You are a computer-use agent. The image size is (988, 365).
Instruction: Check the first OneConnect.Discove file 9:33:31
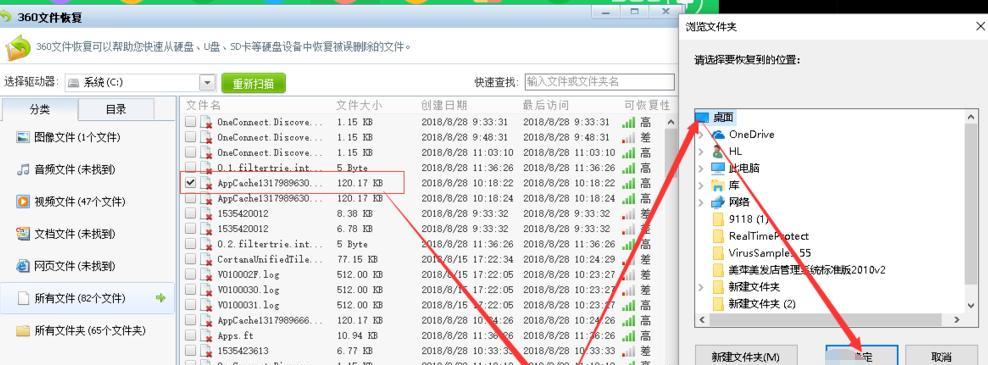click(x=190, y=122)
